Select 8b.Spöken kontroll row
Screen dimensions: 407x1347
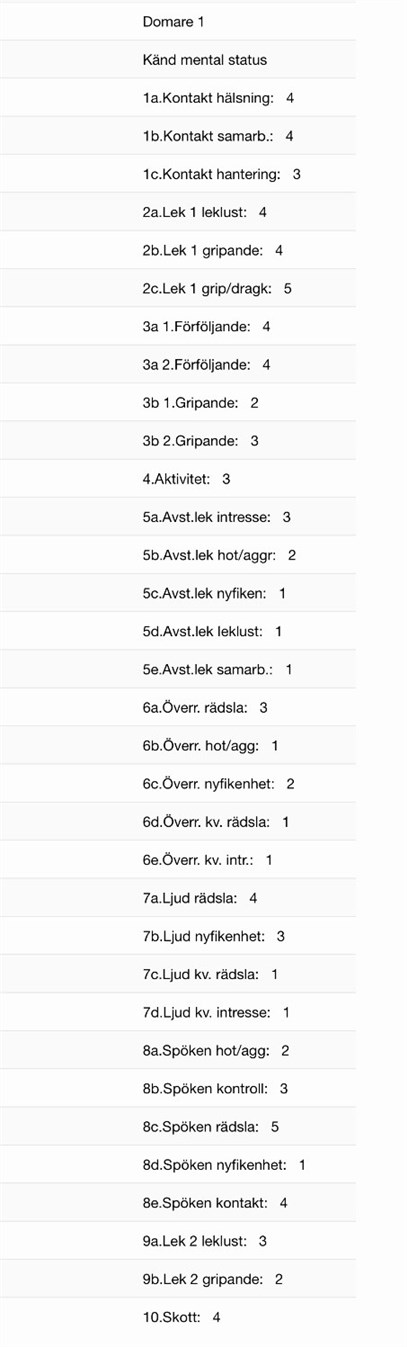pyautogui.click(x=178, y=1088)
